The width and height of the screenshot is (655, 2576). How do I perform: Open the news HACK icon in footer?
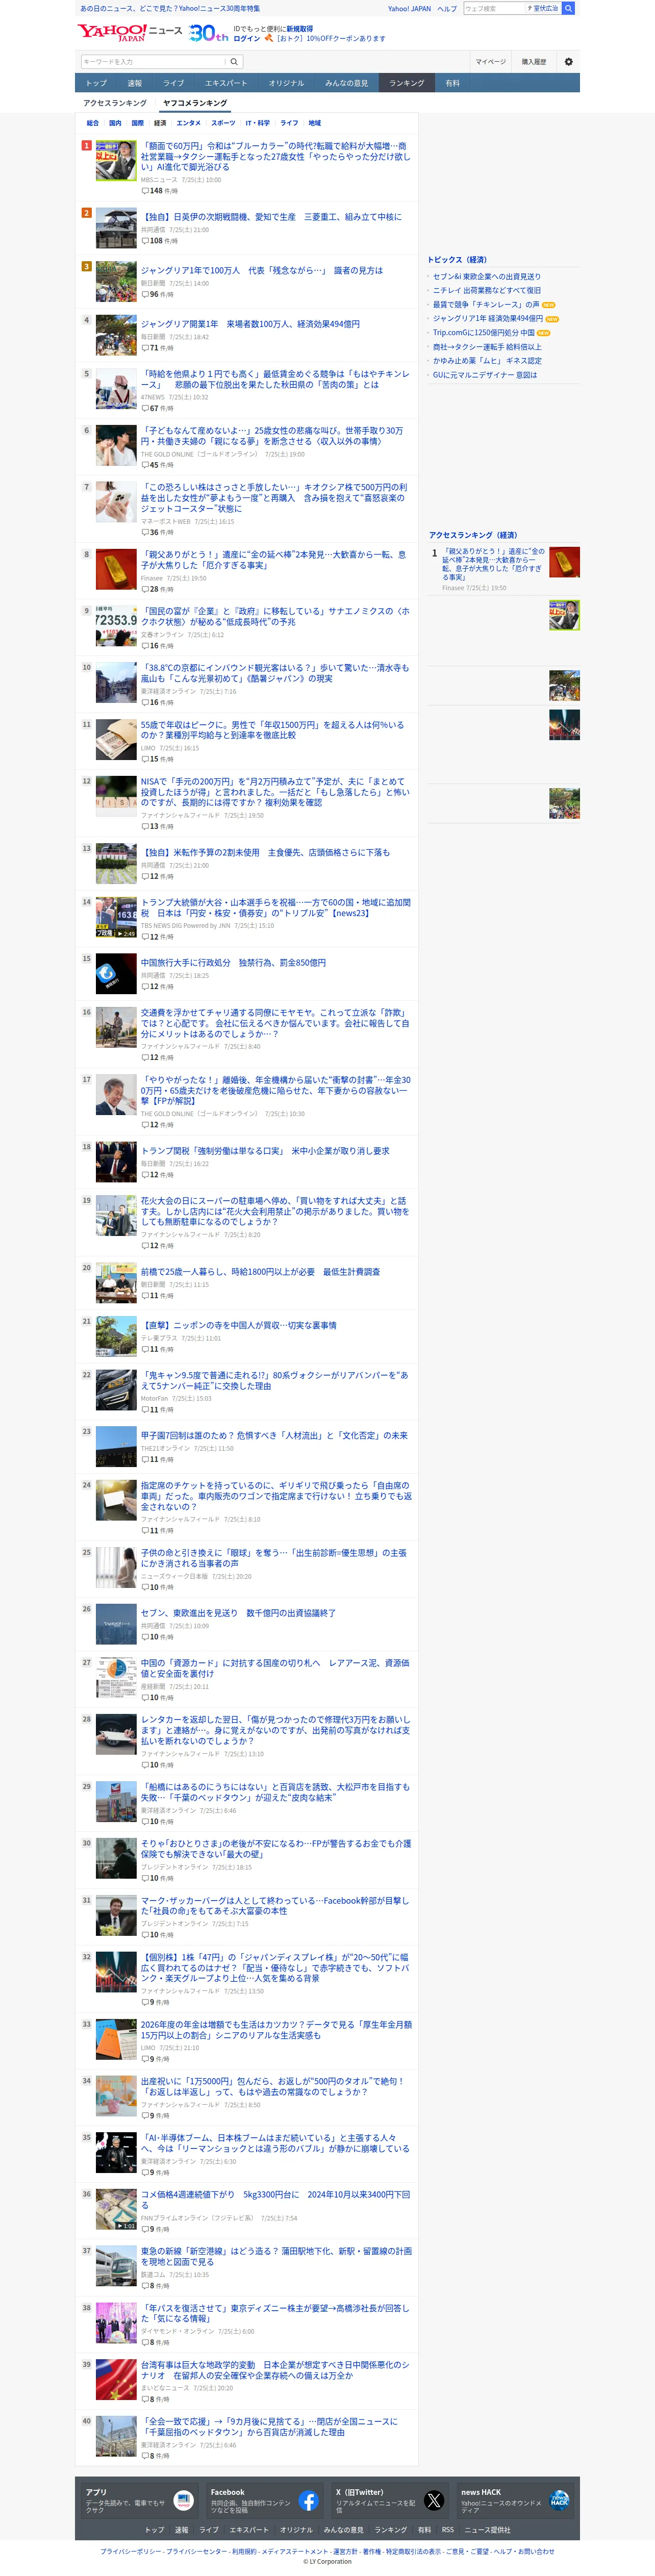pos(559,2501)
